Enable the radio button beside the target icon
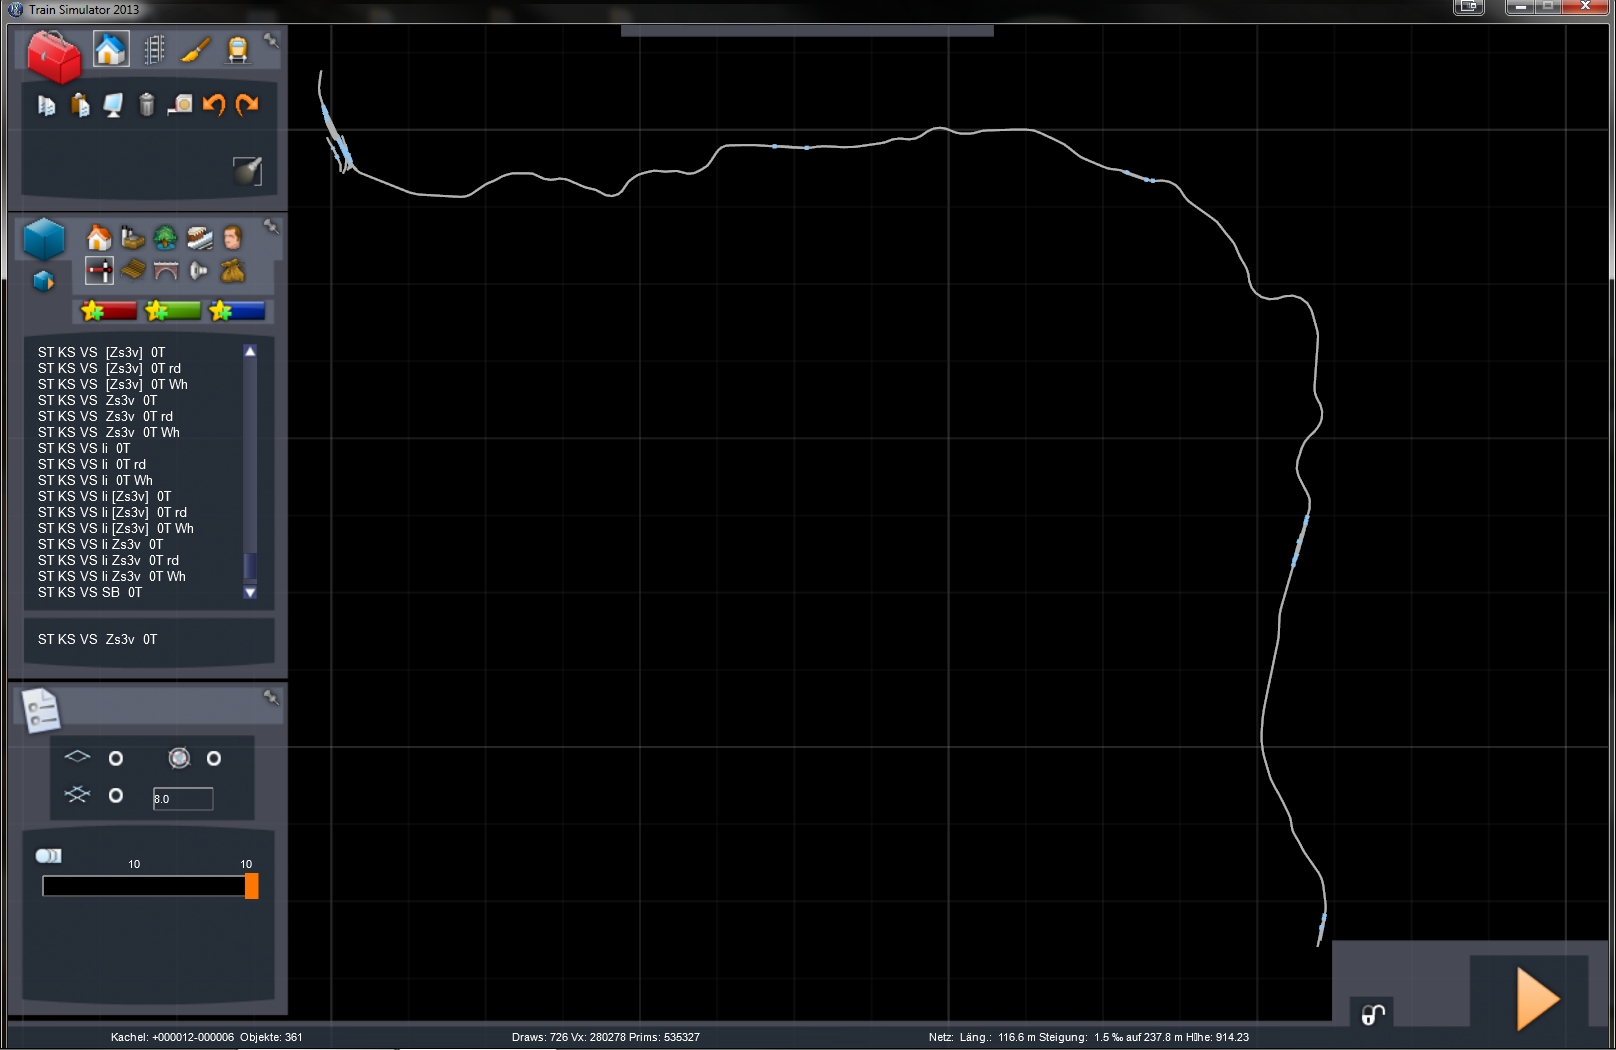 tap(214, 758)
